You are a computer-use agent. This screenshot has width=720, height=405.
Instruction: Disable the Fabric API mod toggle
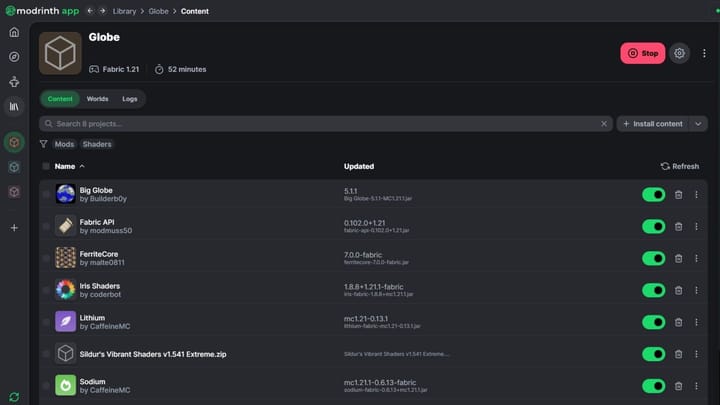[653, 226]
